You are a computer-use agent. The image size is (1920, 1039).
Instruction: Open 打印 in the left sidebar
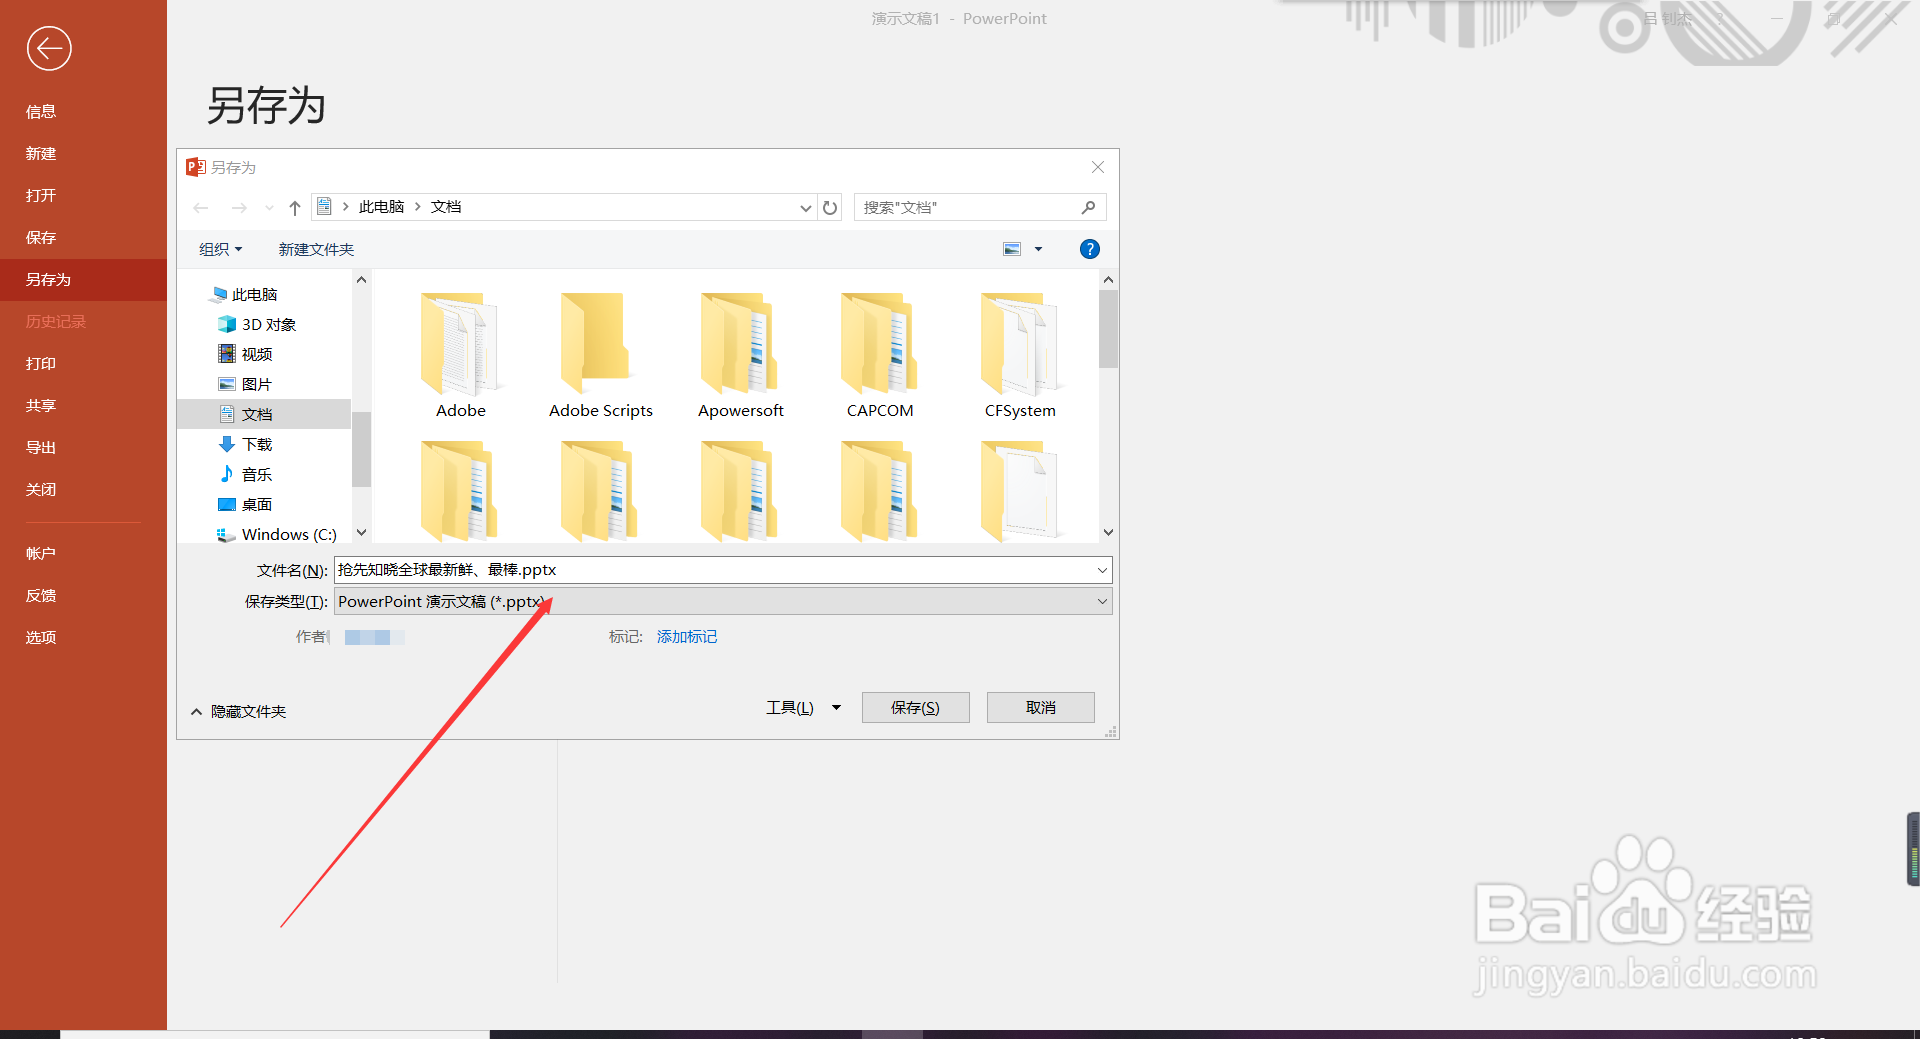coord(41,363)
